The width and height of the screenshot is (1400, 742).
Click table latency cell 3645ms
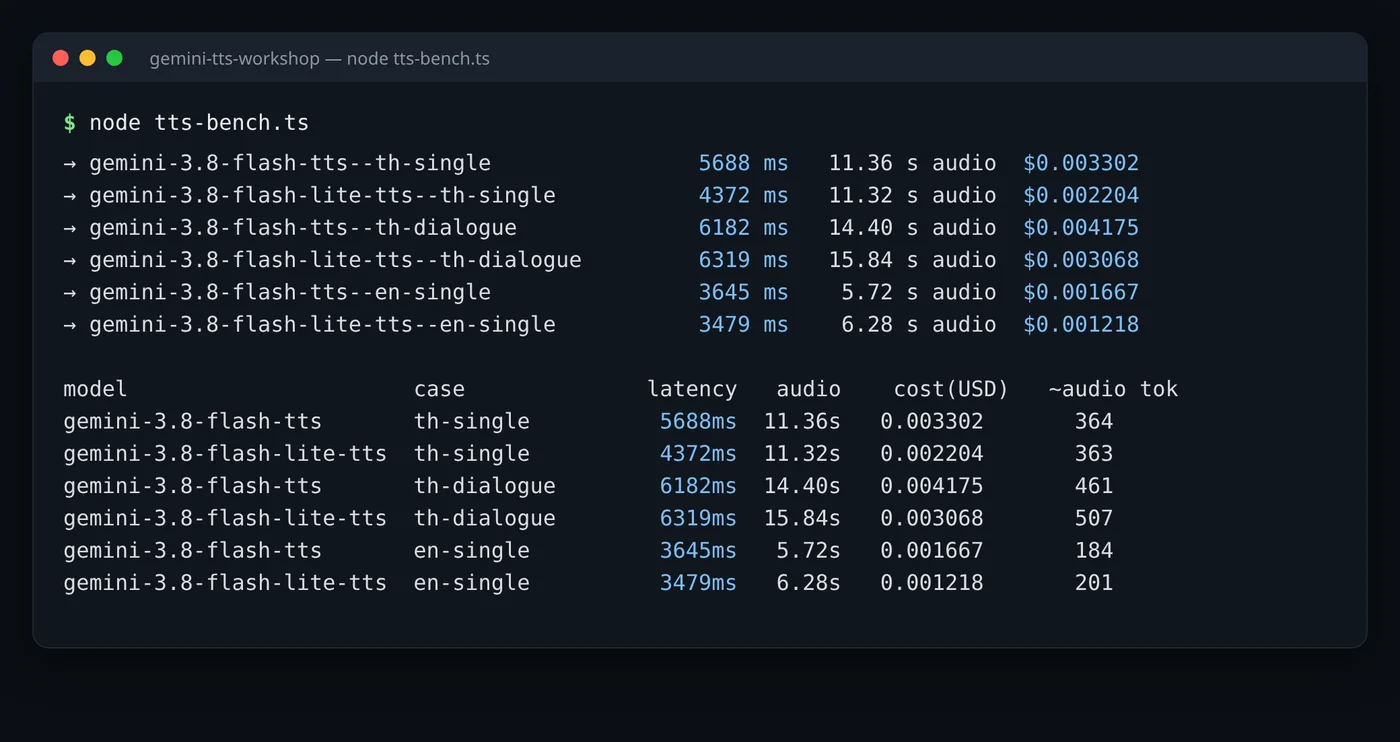698,550
